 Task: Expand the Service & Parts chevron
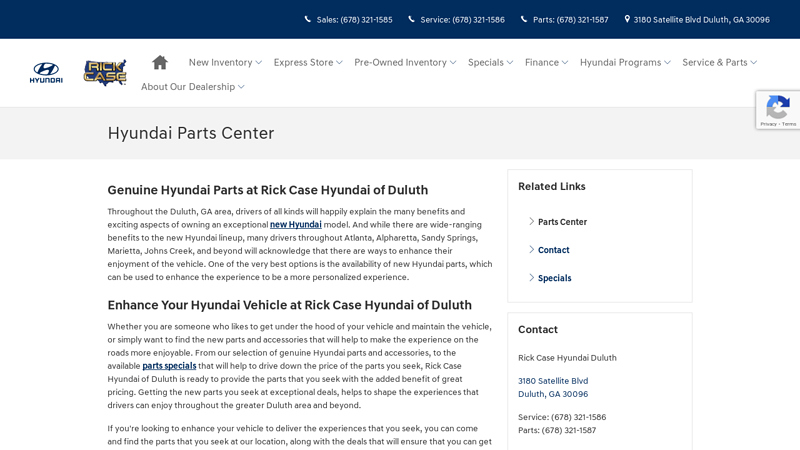[754, 63]
